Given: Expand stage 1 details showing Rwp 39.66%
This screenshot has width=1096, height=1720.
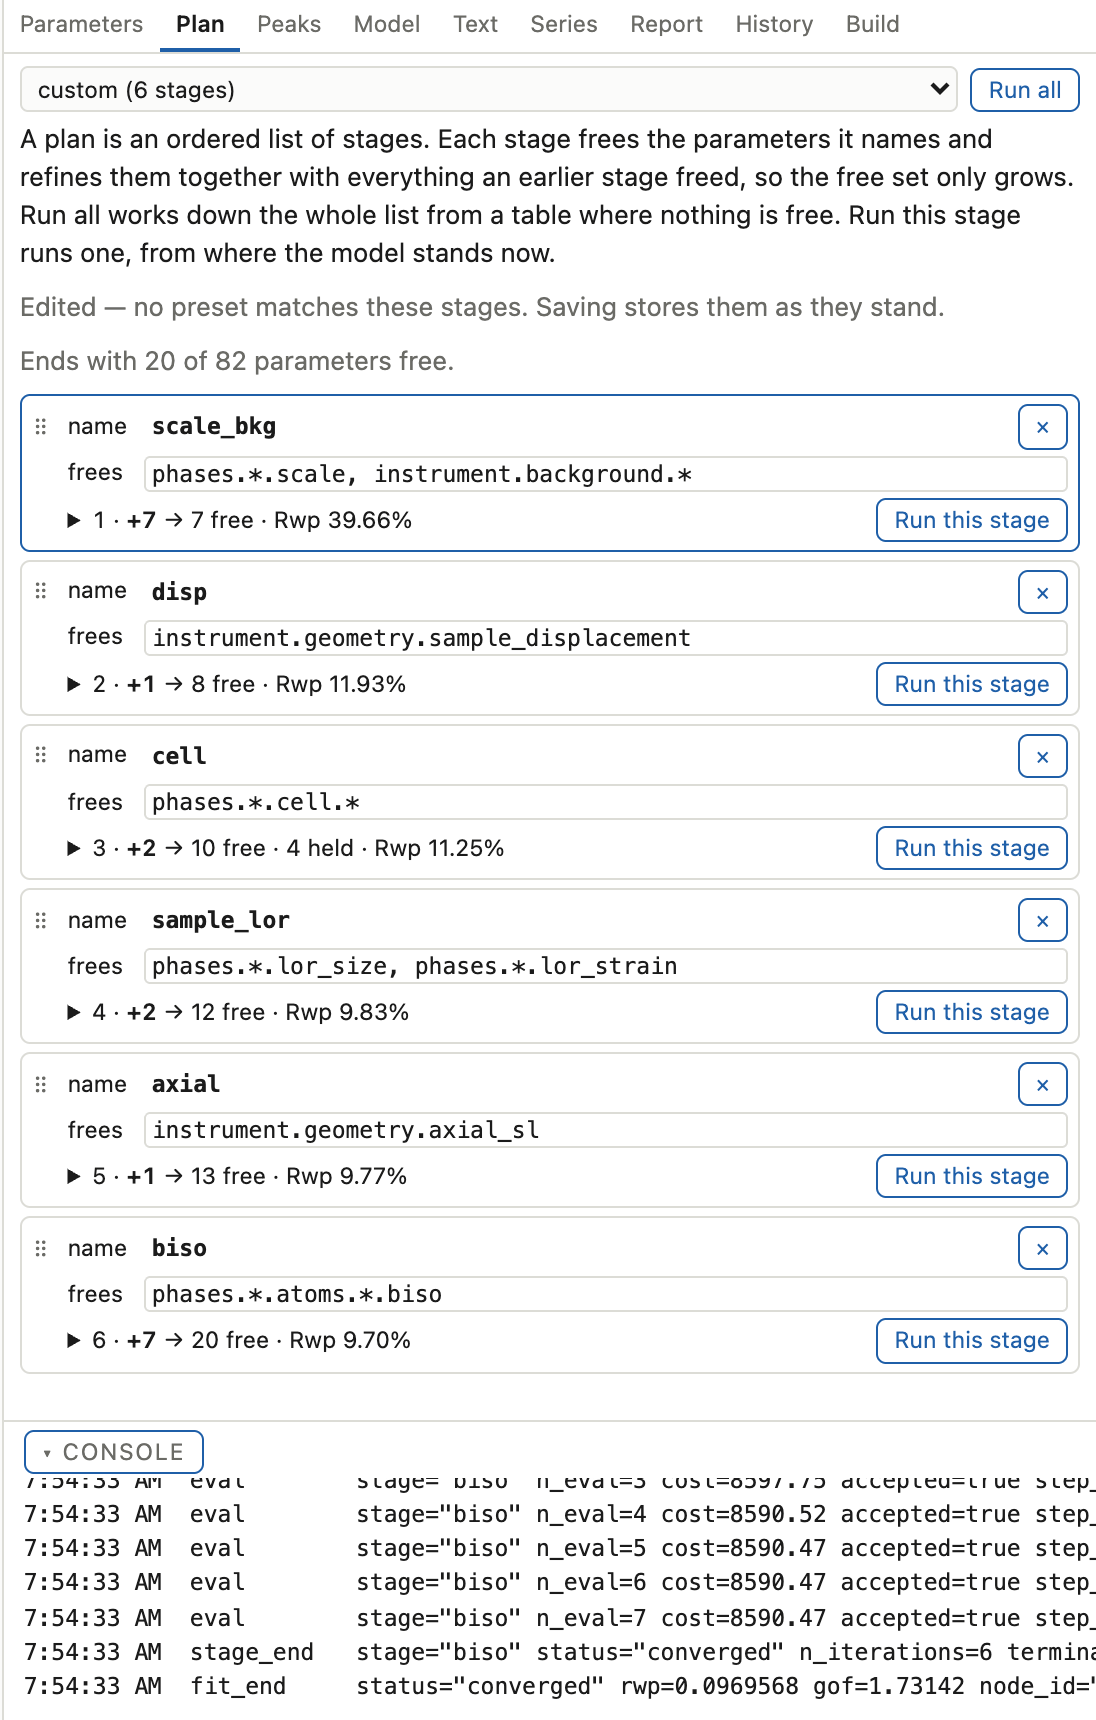Looking at the screenshot, I should [239, 520].
